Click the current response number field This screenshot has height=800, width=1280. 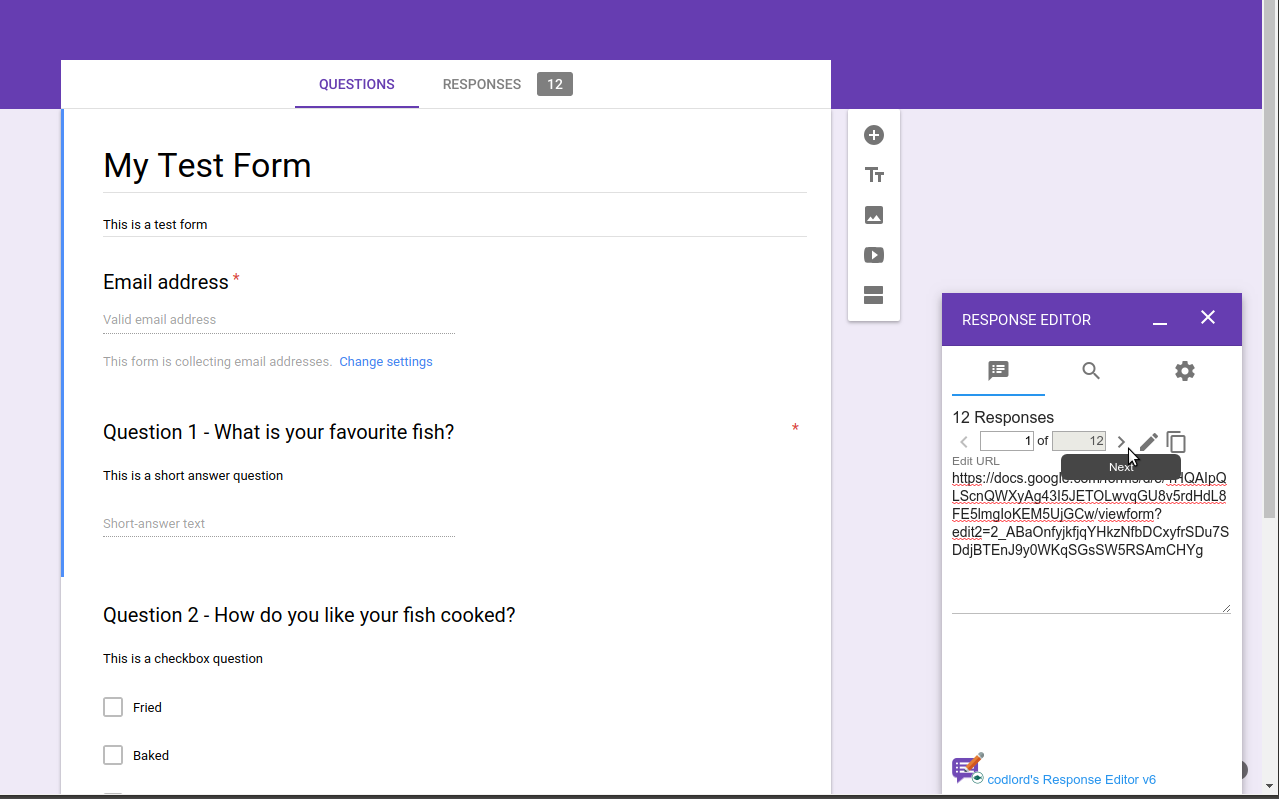1007,441
